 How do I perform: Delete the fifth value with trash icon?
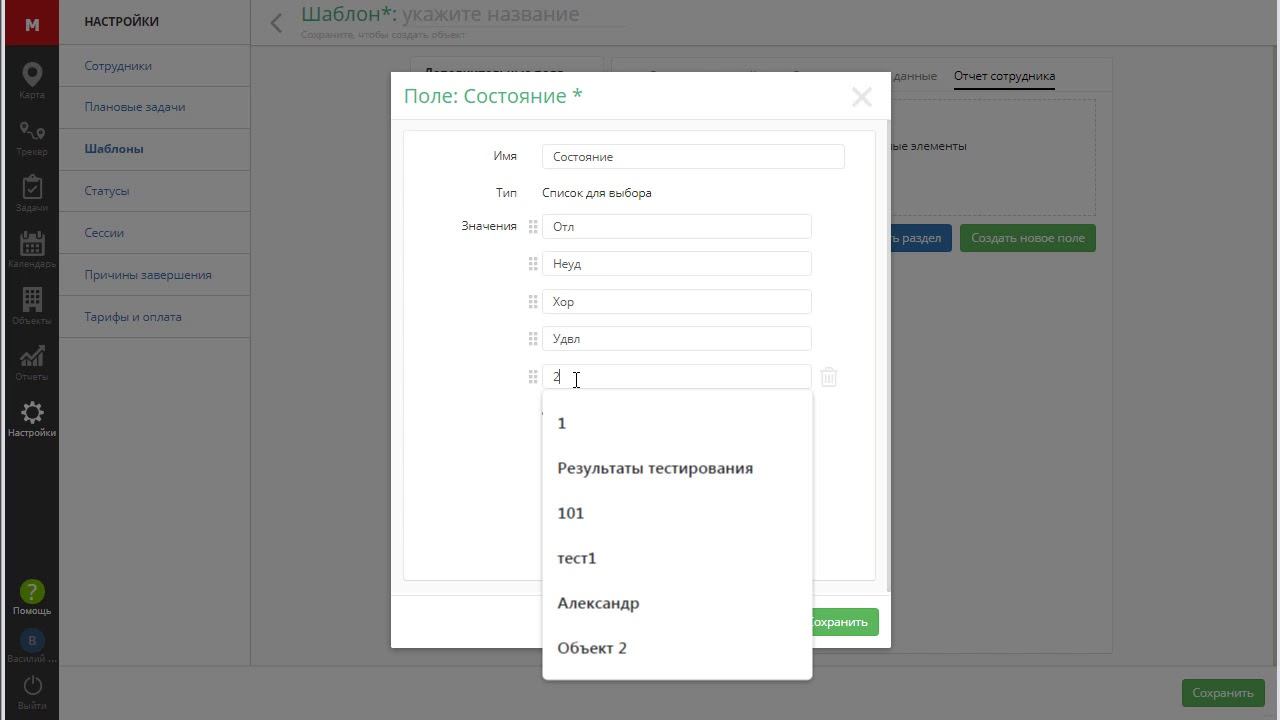coord(828,377)
